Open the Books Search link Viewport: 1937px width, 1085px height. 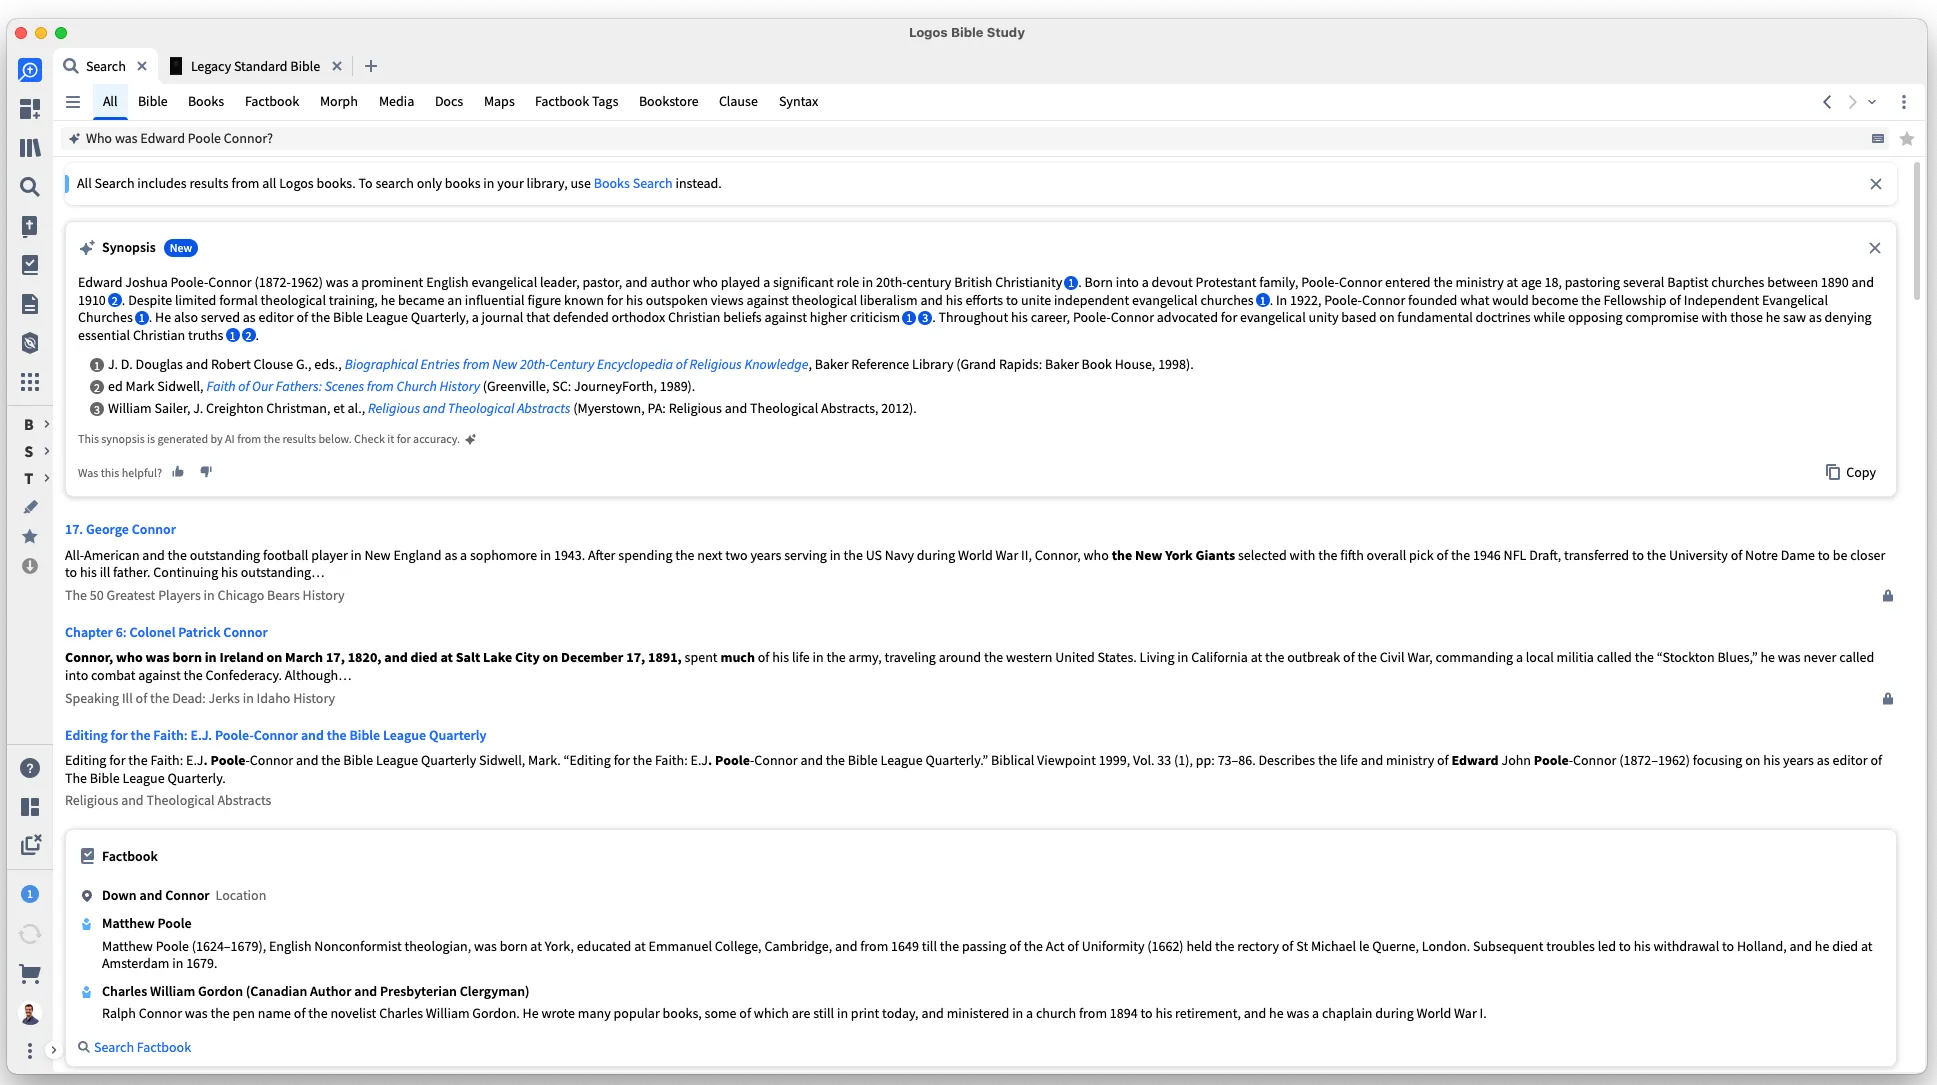[x=633, y=184]
